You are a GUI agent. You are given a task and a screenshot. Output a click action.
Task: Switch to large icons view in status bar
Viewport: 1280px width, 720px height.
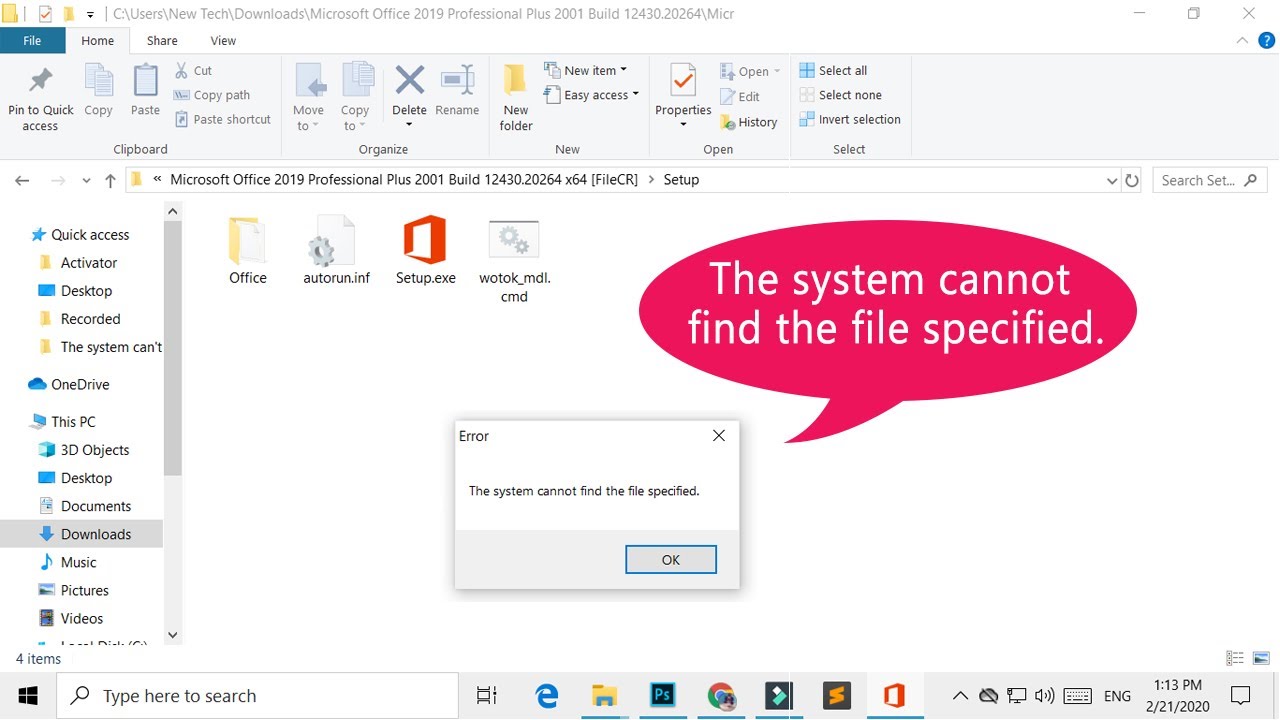1261,658
